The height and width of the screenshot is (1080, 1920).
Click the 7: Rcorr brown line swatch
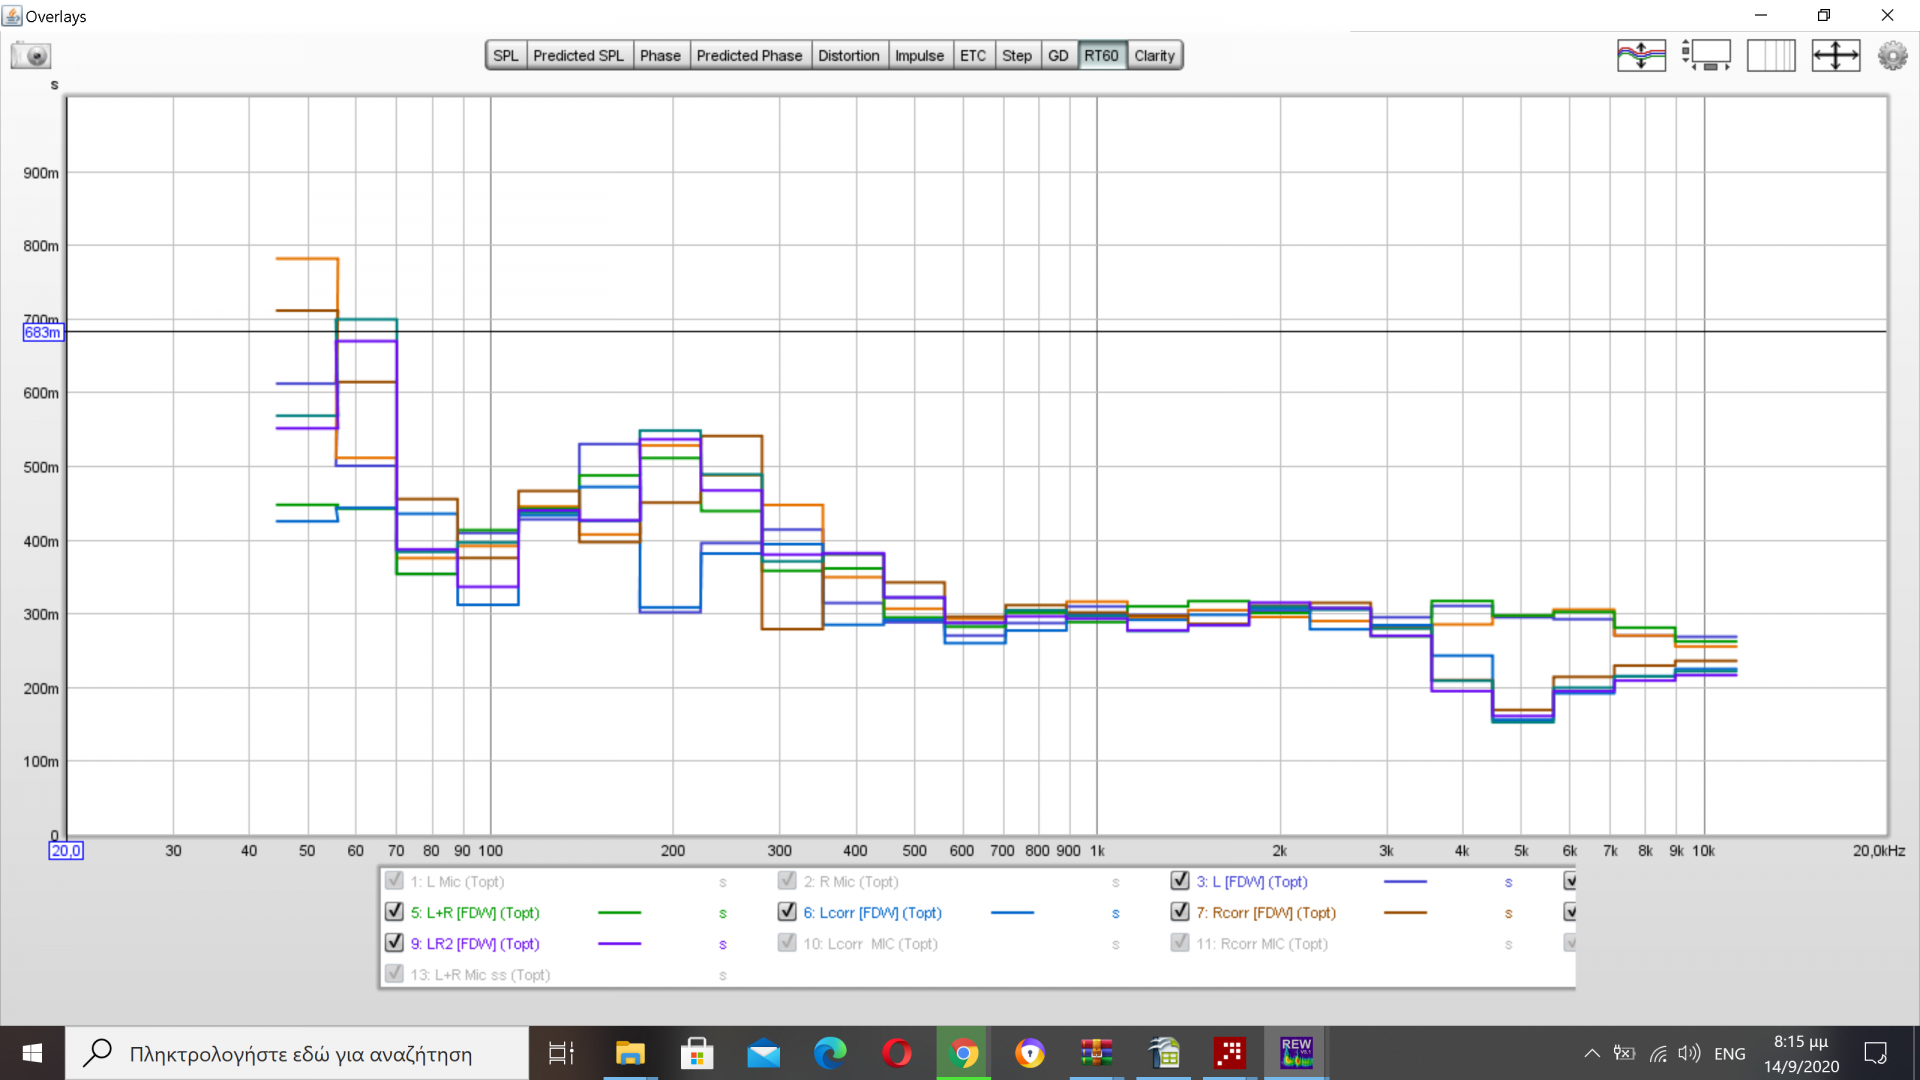coord(1405,913)
